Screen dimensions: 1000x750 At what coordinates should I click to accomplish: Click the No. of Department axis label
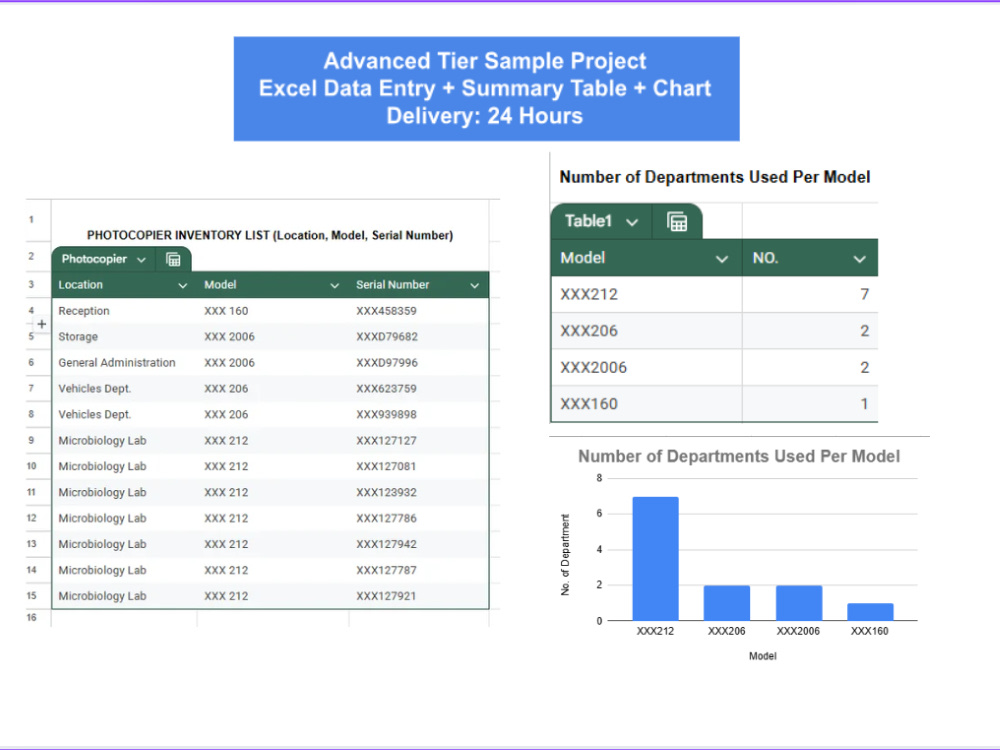click(565, 555)
